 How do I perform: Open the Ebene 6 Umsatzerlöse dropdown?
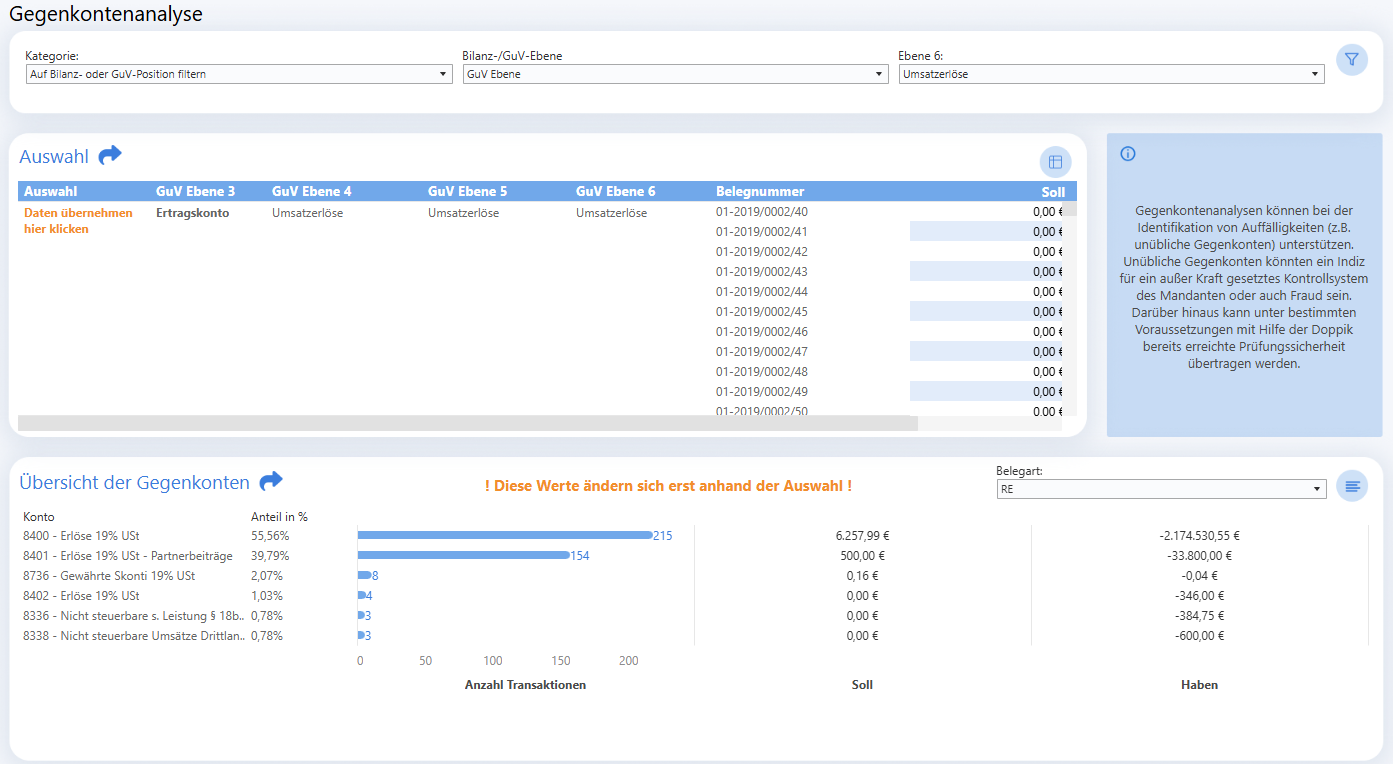tap(1112, 74)
